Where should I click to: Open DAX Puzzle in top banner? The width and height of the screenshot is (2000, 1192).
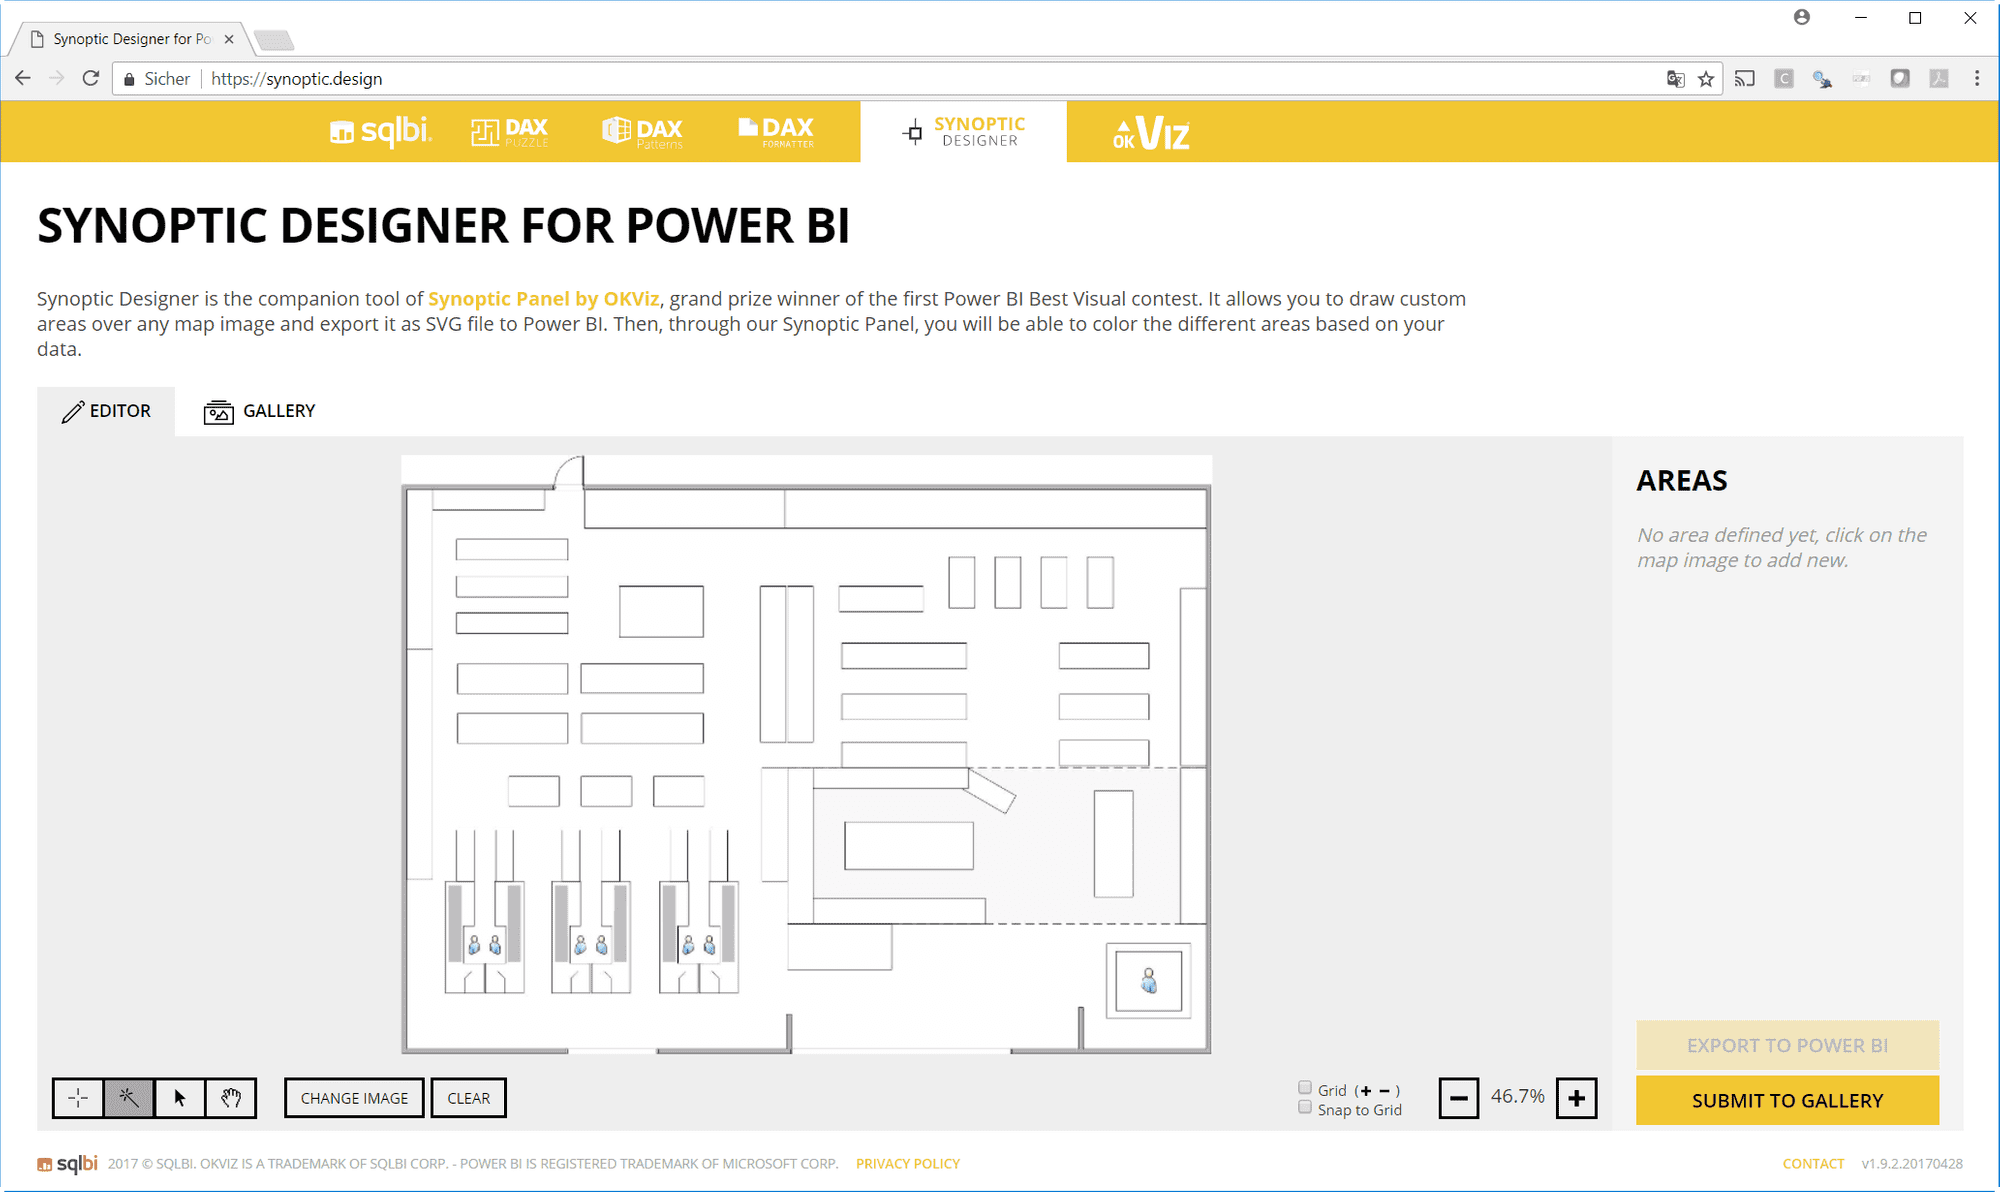pos(510,131)
